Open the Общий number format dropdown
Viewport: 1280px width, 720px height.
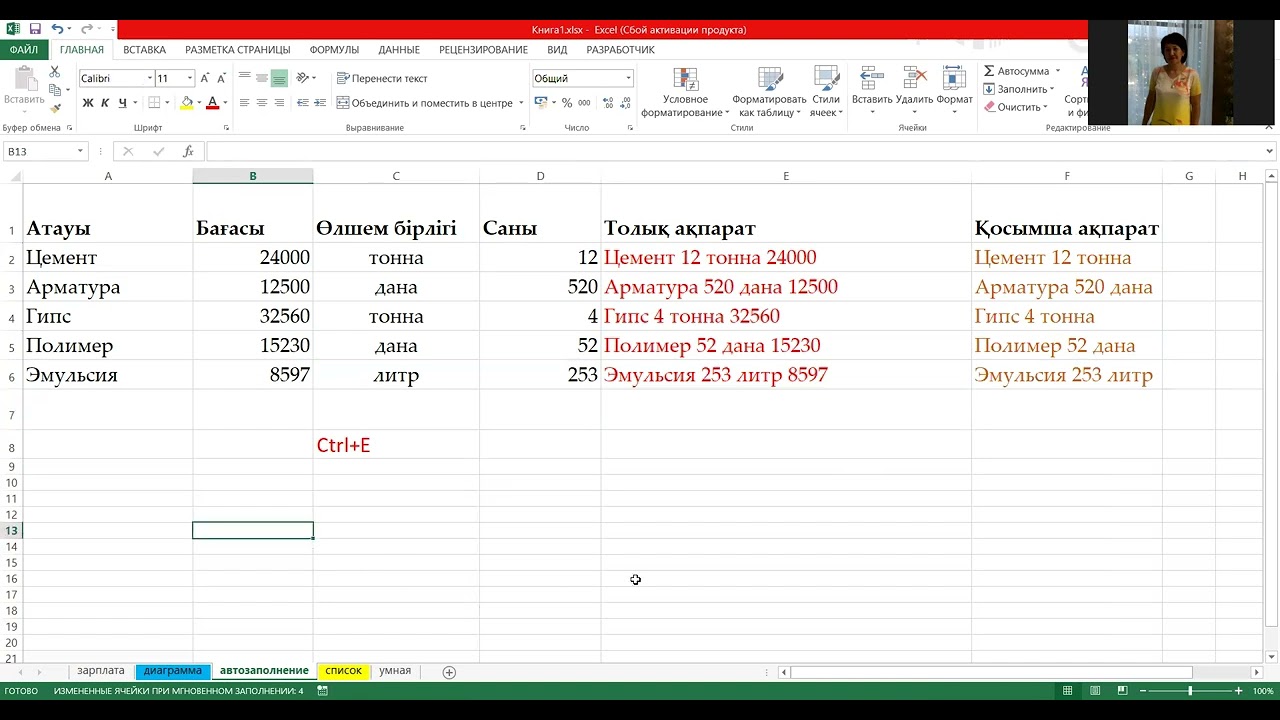pyautogui.click(x=628, y=78)
